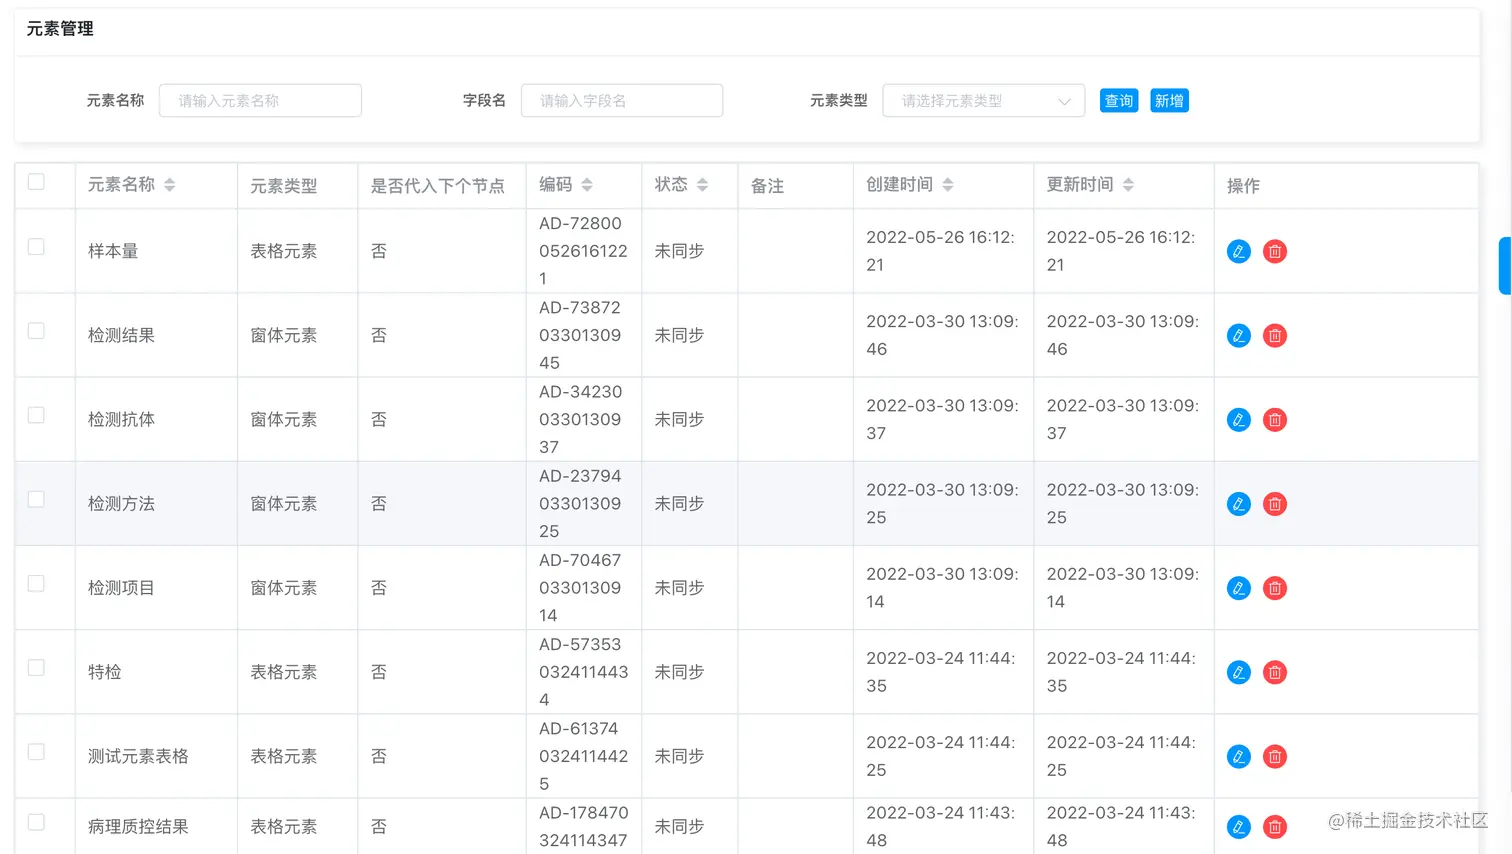Edit the 病理质控结果 row
This screenshot has height=854, width=1512.
pyautogui.click(x=1238, y=827)
